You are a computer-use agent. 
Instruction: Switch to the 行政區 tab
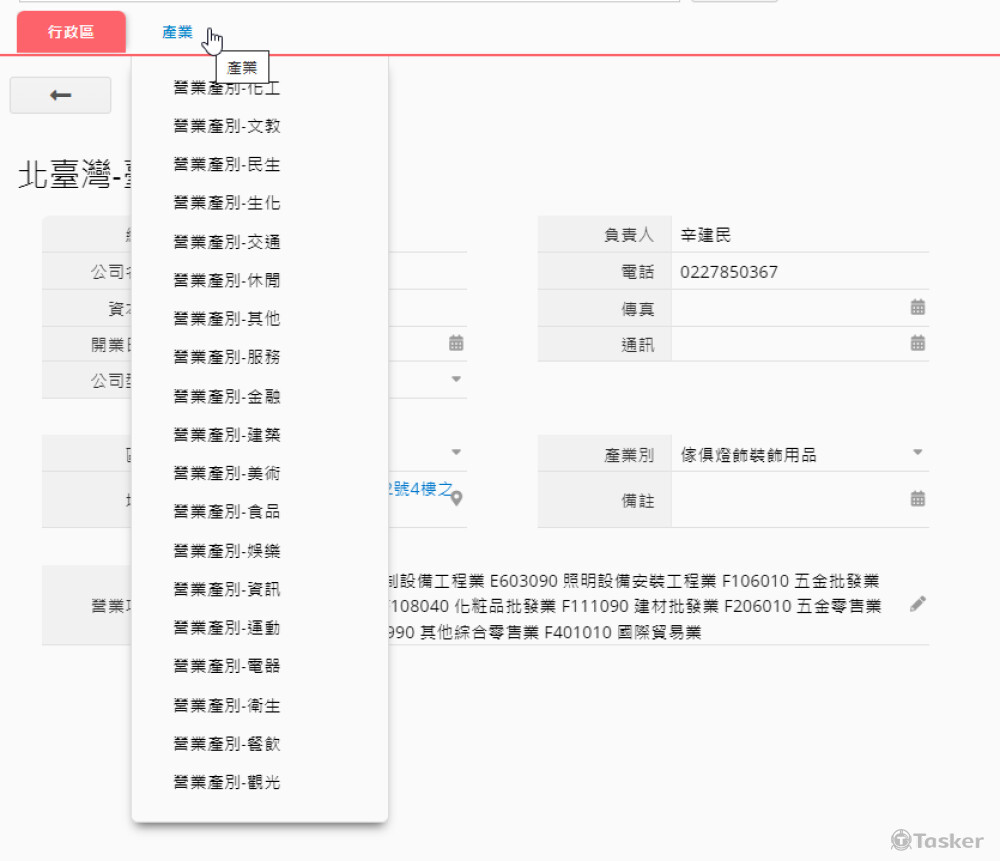point(71,32)
